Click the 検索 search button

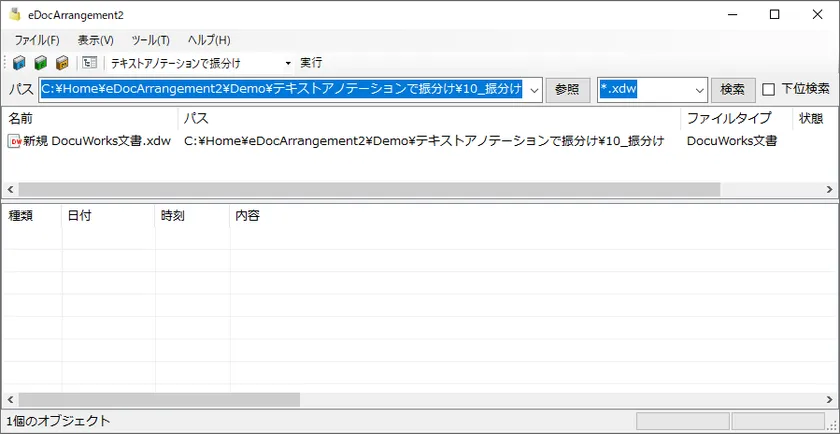tap(733, 89)
